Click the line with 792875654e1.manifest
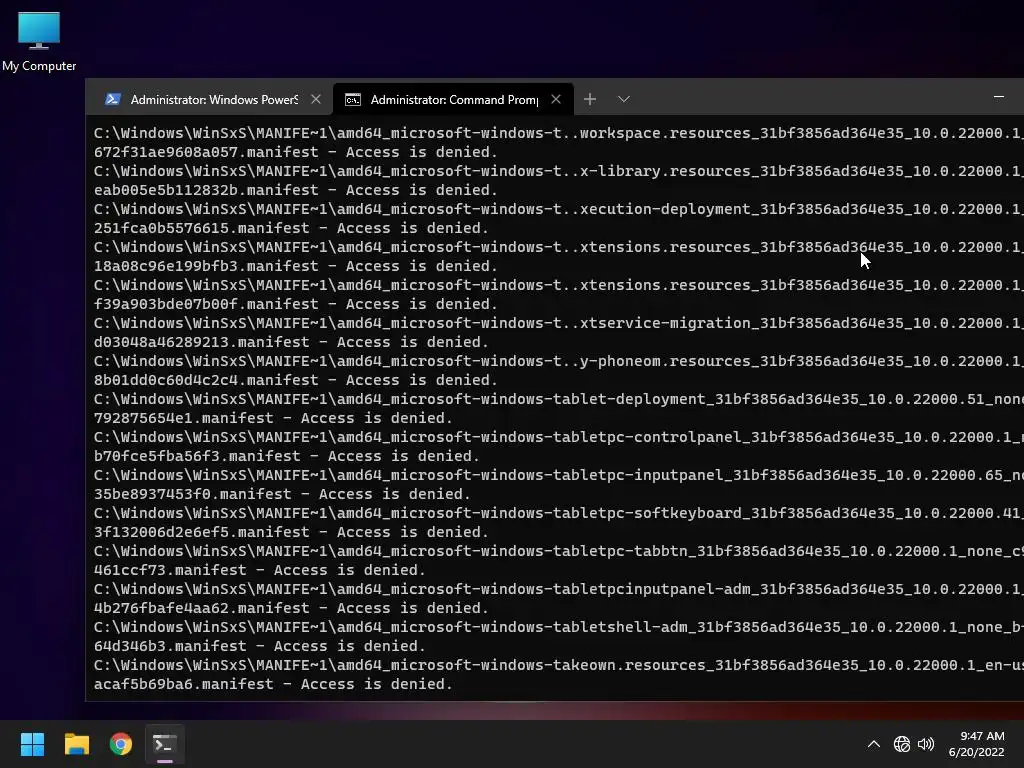1024x768 pixels. pos(273,418)
